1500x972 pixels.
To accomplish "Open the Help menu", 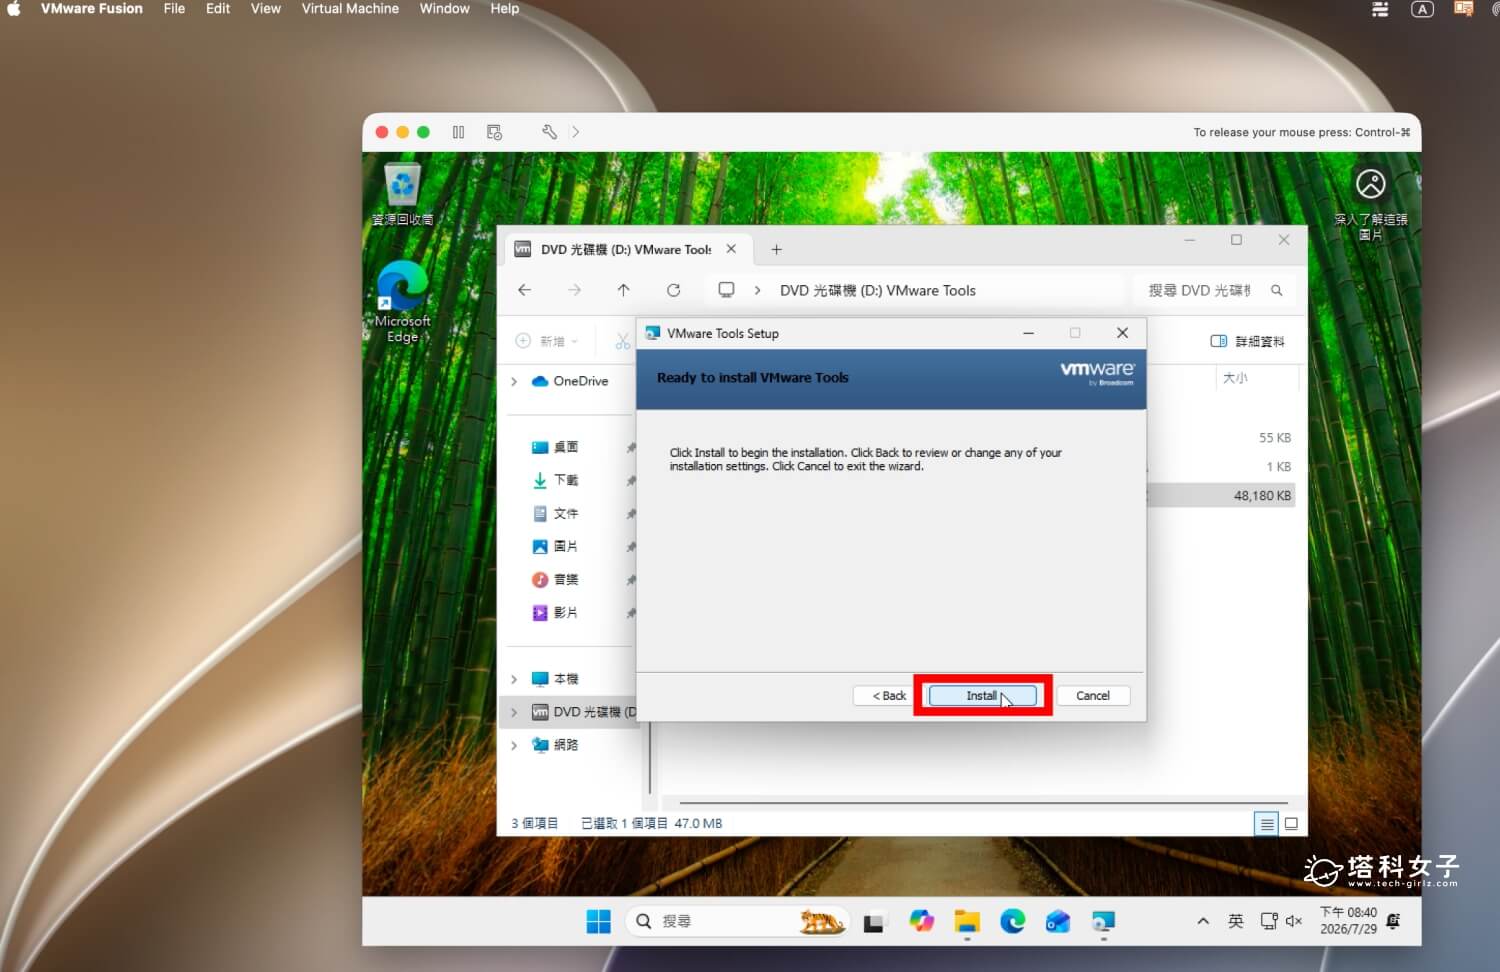I will (504, 9).
